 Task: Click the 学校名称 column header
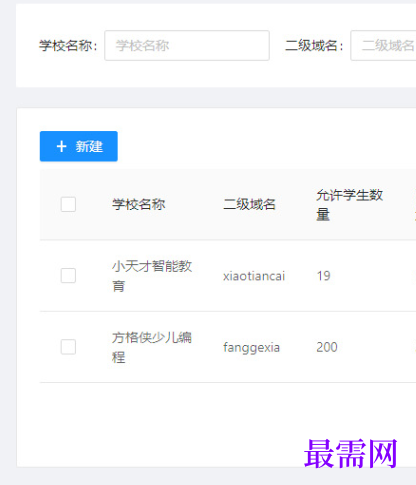[x=139, y=204]
